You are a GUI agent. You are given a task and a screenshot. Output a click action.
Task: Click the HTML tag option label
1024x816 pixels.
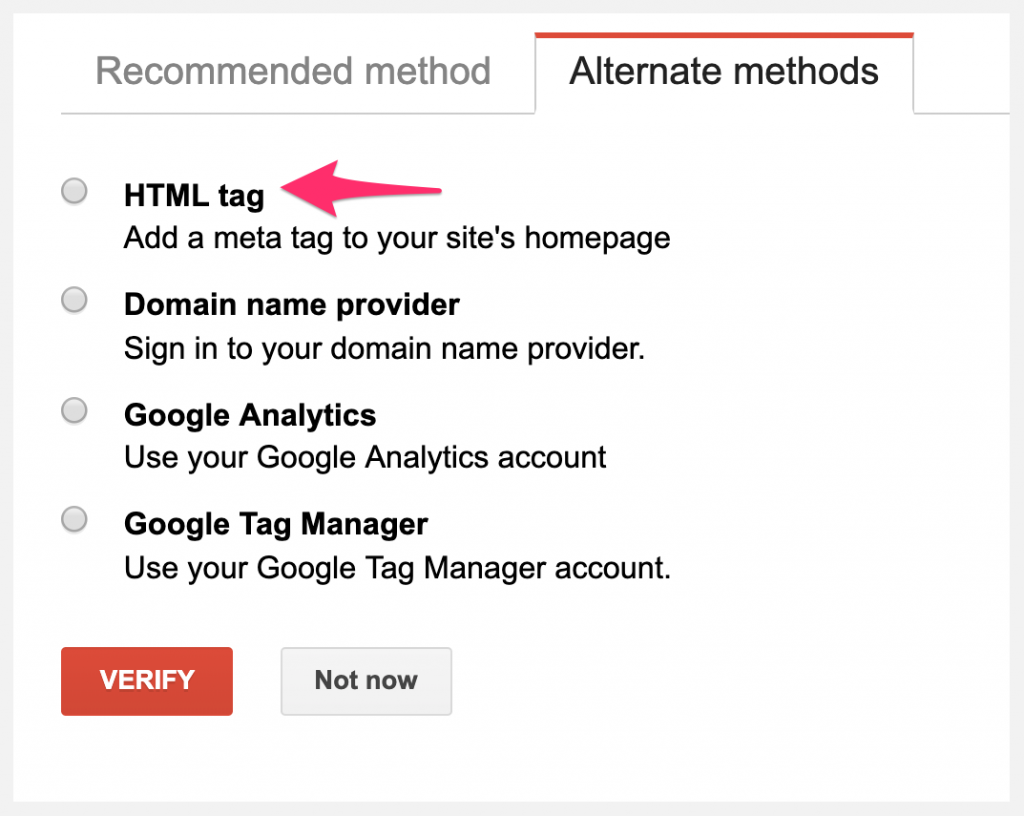point(194,196)
